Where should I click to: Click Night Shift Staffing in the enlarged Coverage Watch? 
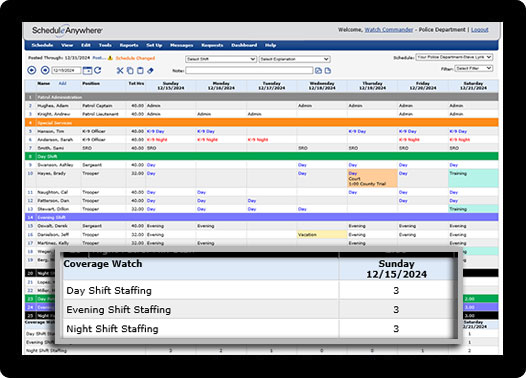pyautogui.click(x=112, y=329)
